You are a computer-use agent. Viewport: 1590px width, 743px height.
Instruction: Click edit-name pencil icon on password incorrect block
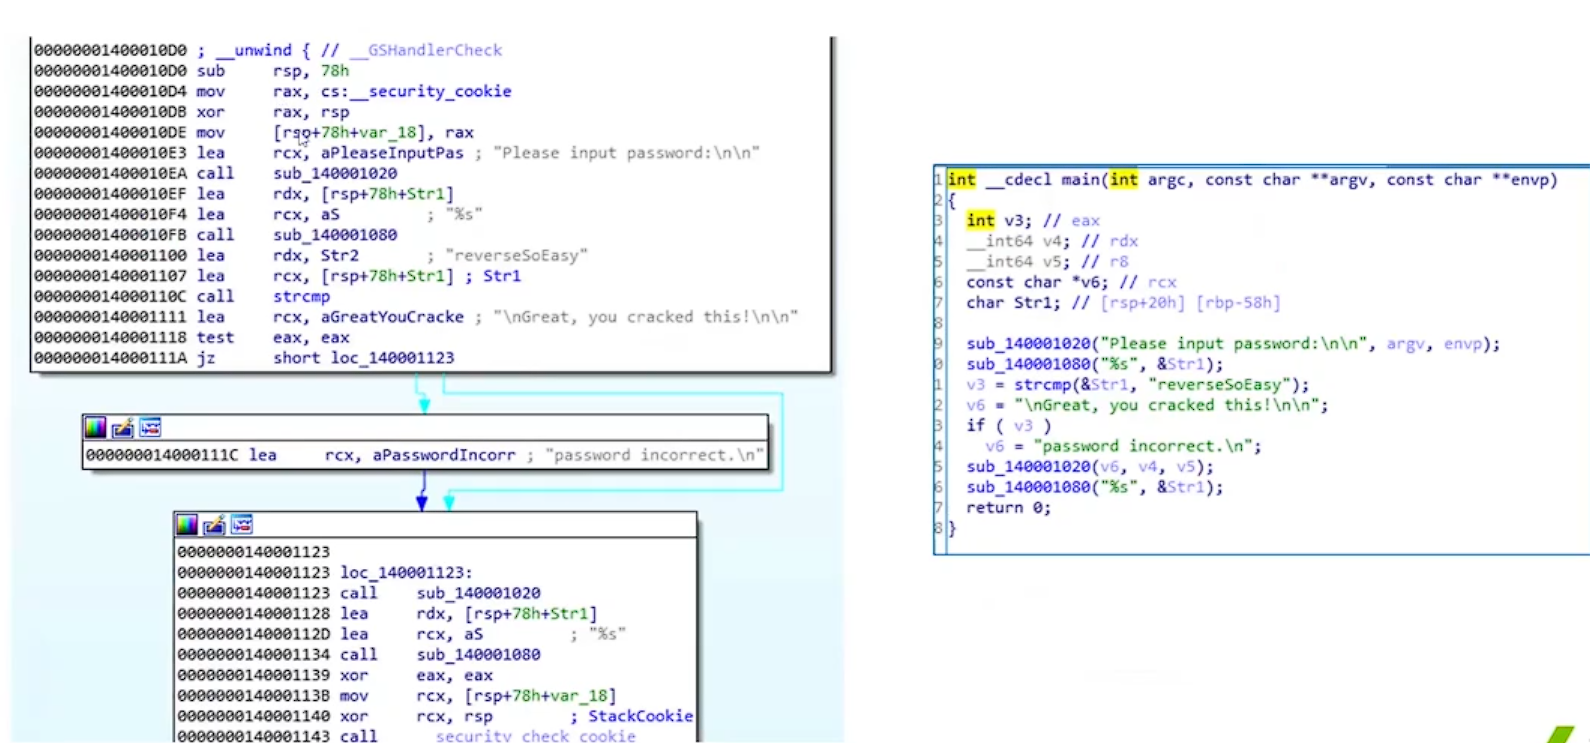coord(123,428)
